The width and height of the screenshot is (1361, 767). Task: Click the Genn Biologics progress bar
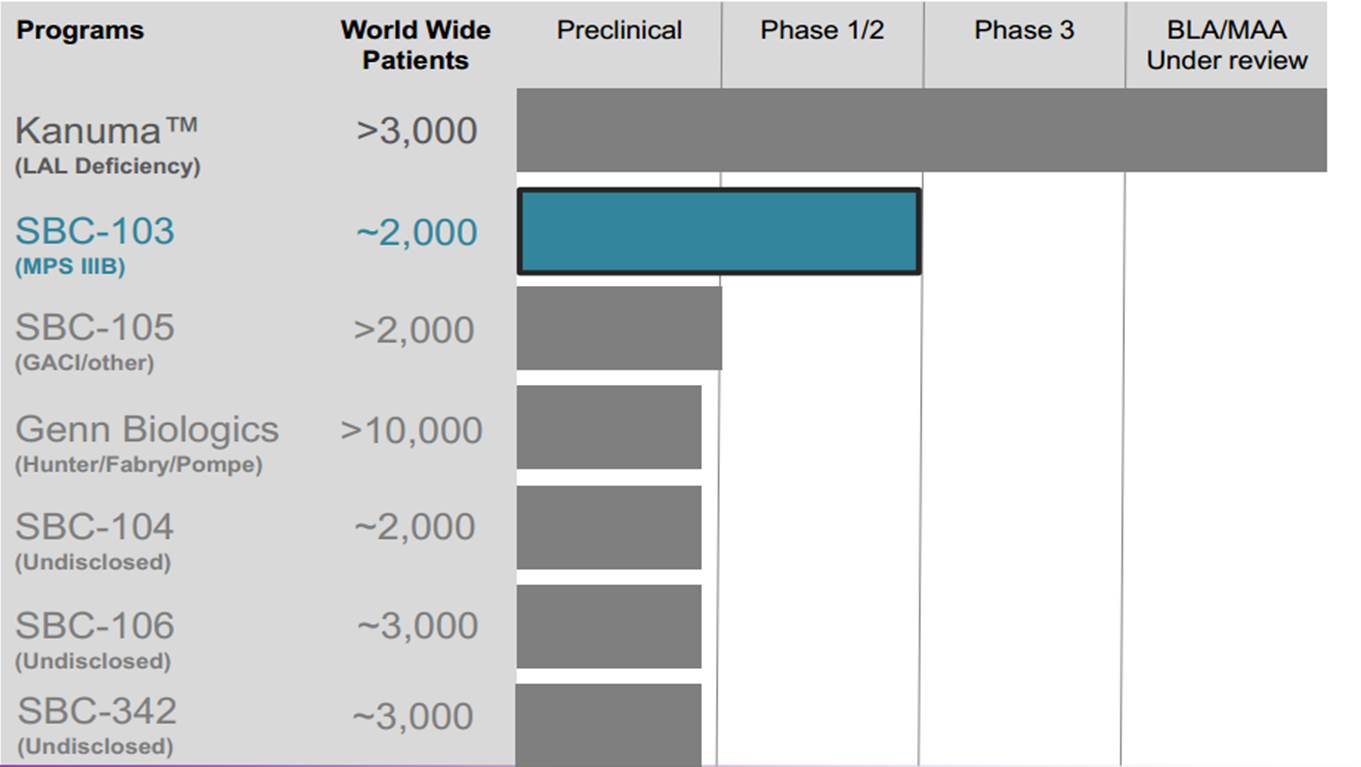(x=609, y=427)
